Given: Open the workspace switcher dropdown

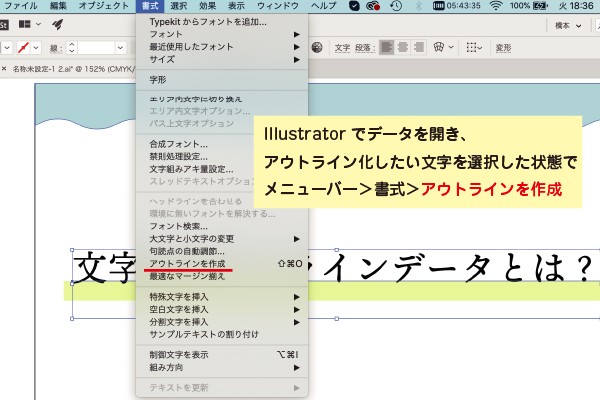Looking at the screenshot, I should click(568, 26).
